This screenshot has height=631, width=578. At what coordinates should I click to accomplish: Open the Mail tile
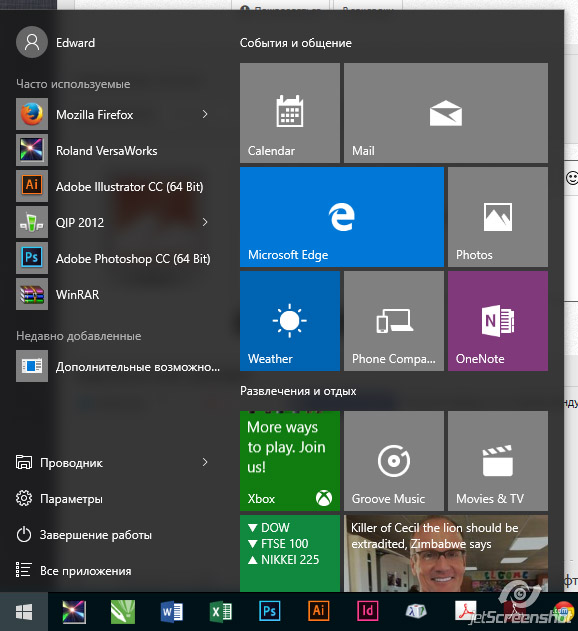click(446, 113)
